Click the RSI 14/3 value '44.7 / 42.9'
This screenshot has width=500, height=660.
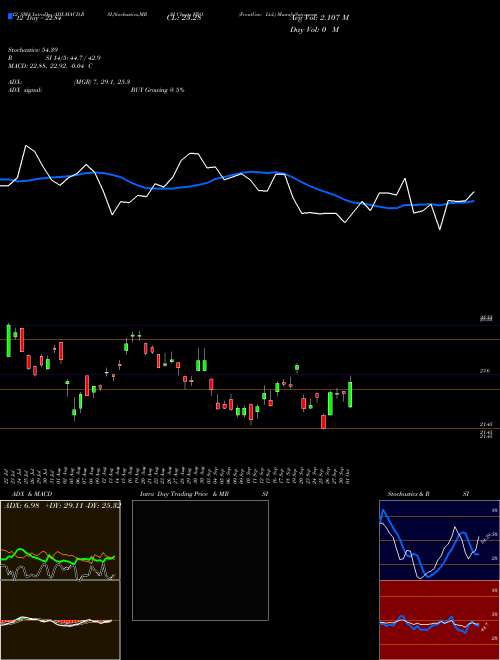tap(86, 58)
